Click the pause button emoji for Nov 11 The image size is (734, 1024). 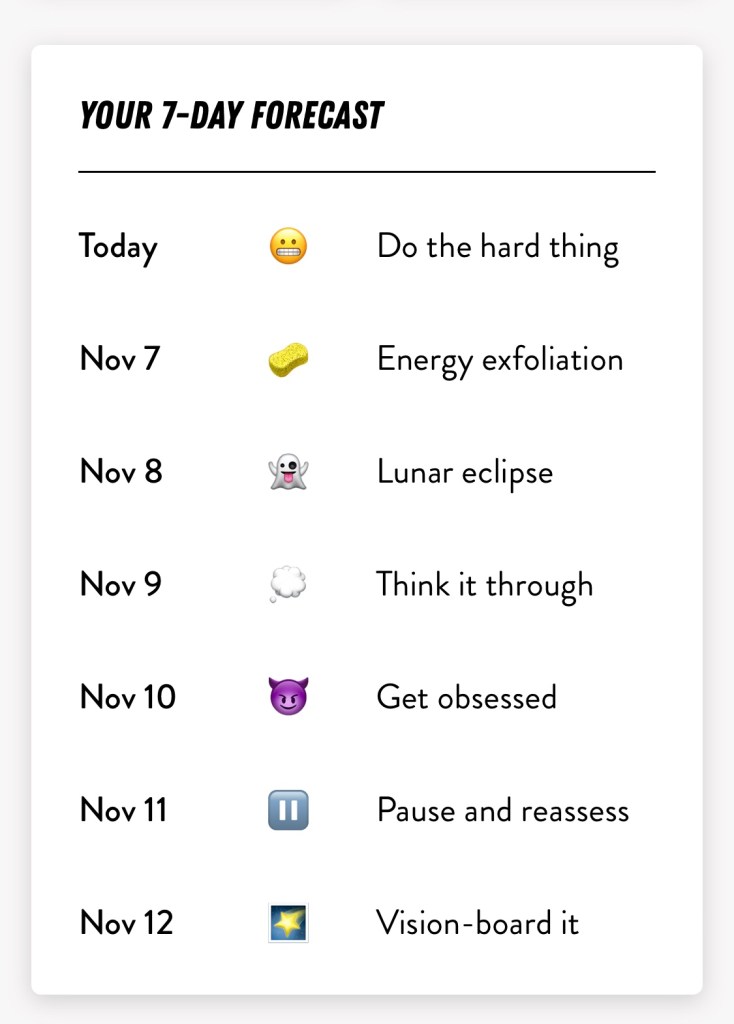pos(288,810)
